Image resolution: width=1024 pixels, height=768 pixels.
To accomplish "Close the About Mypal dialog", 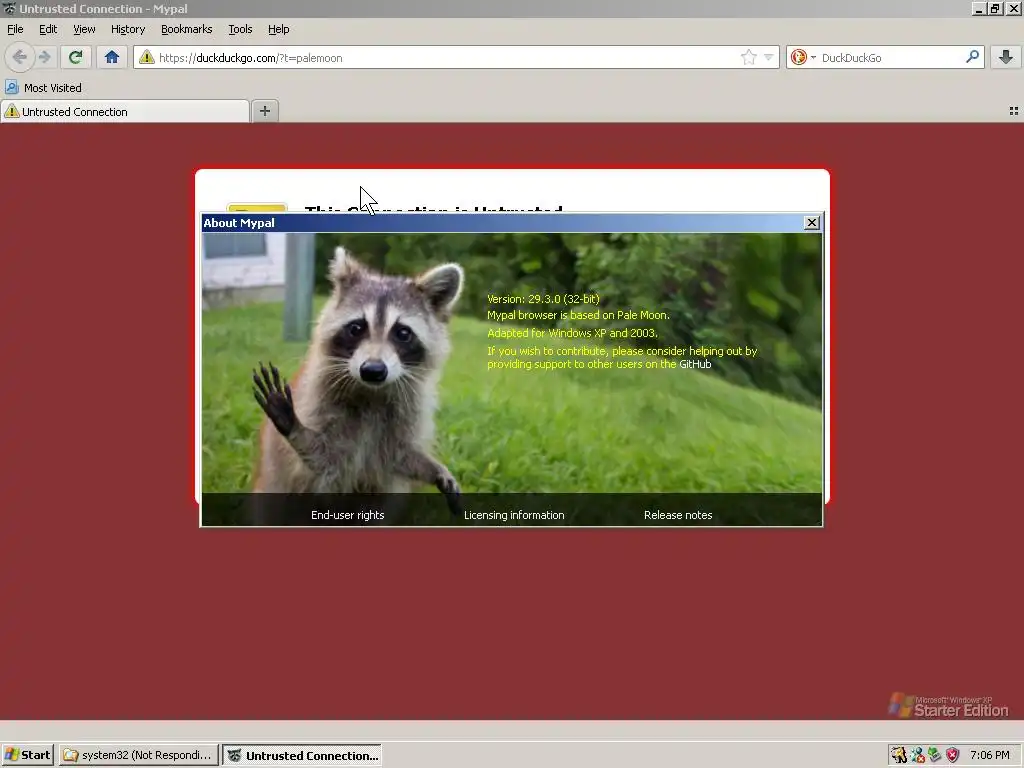I will (812, 223).
